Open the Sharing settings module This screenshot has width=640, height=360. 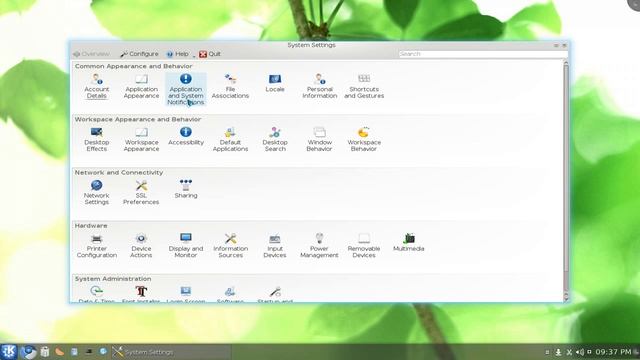[186, 189]
